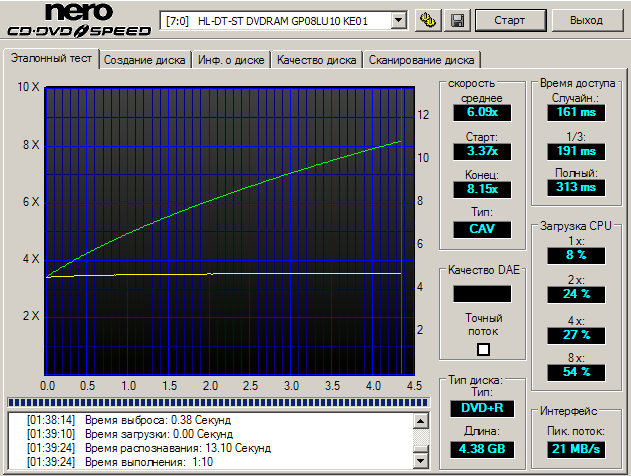The image size is (631, 476).
Task: Click the average speed value 6.09x
Action: click(482, 112)
